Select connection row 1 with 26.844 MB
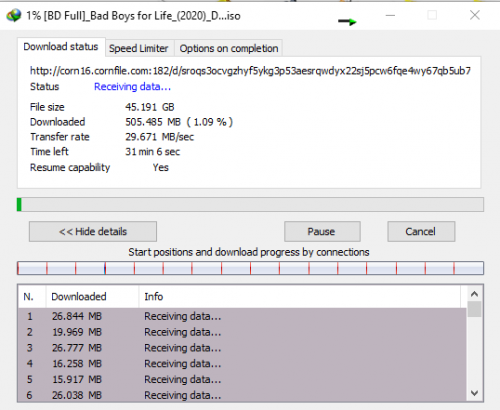 pos(242,316)
